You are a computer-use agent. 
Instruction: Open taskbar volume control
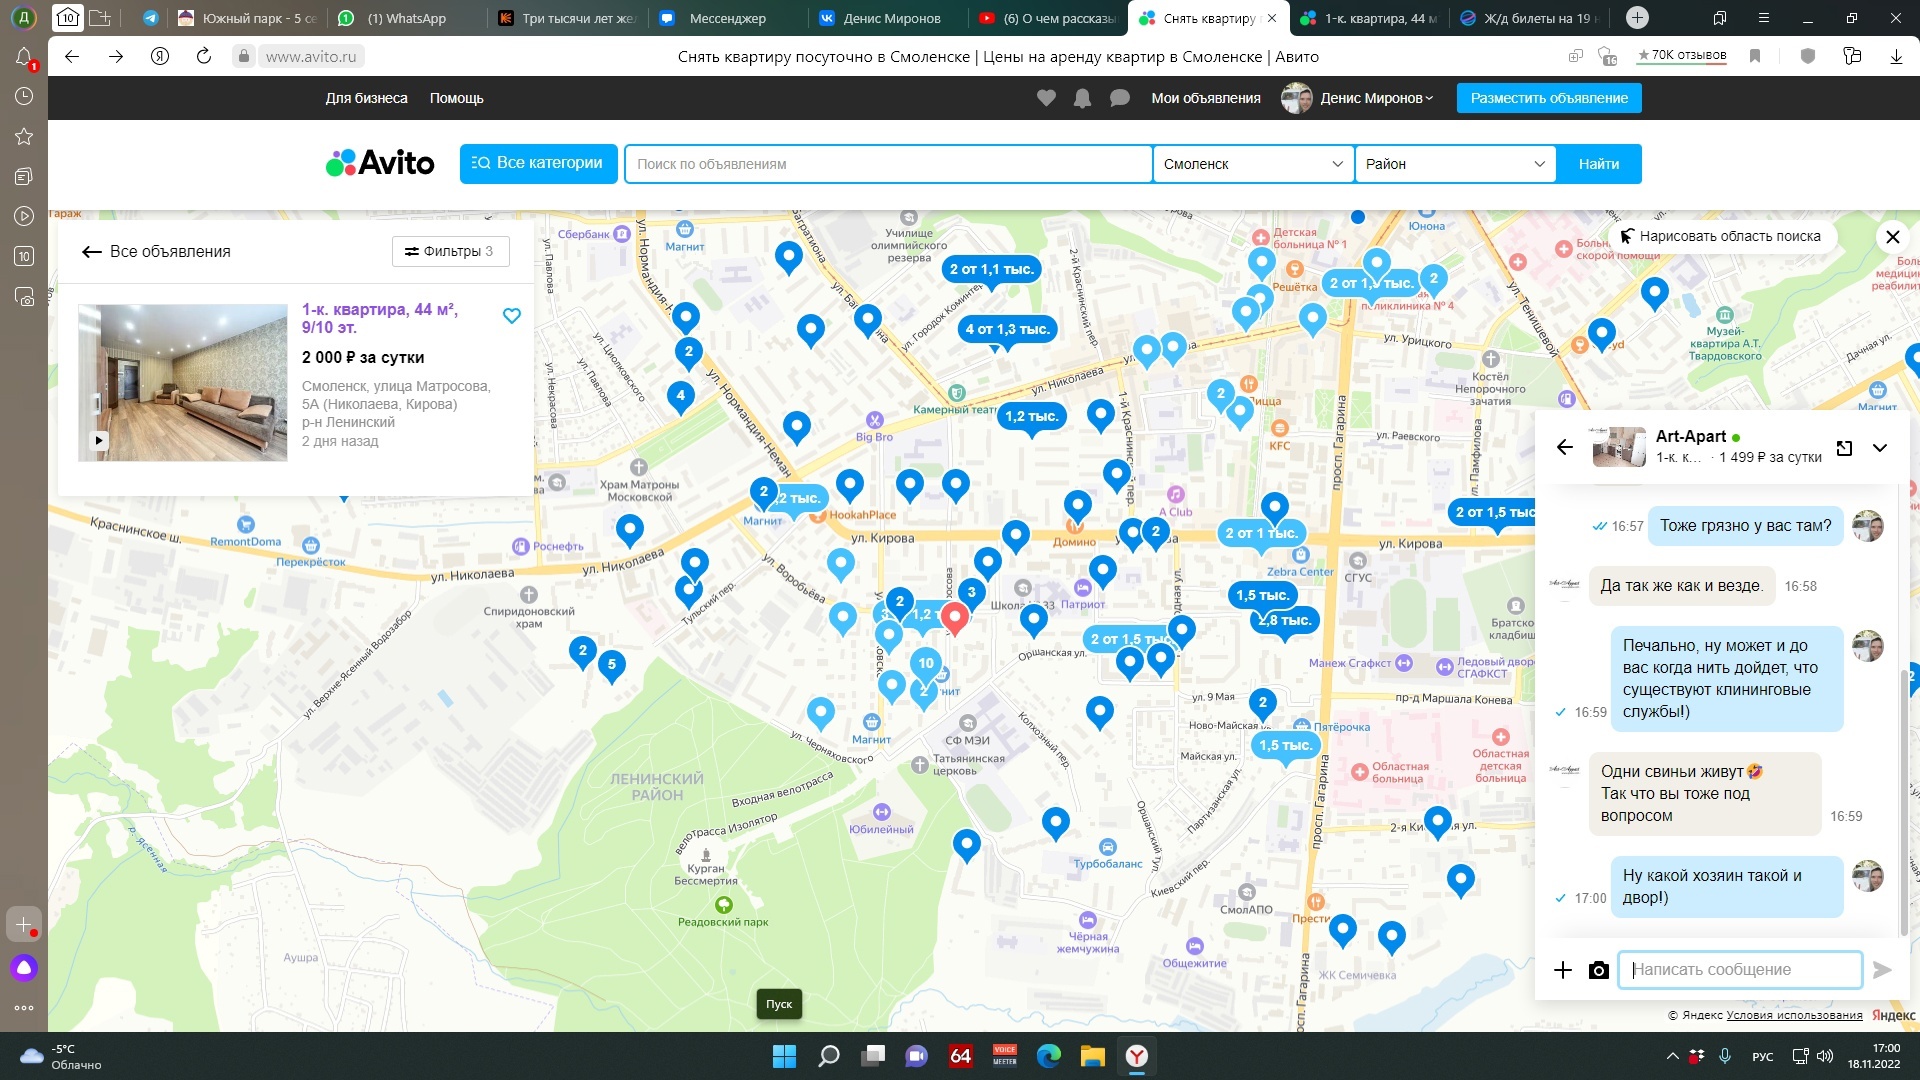(1825, 1056)
